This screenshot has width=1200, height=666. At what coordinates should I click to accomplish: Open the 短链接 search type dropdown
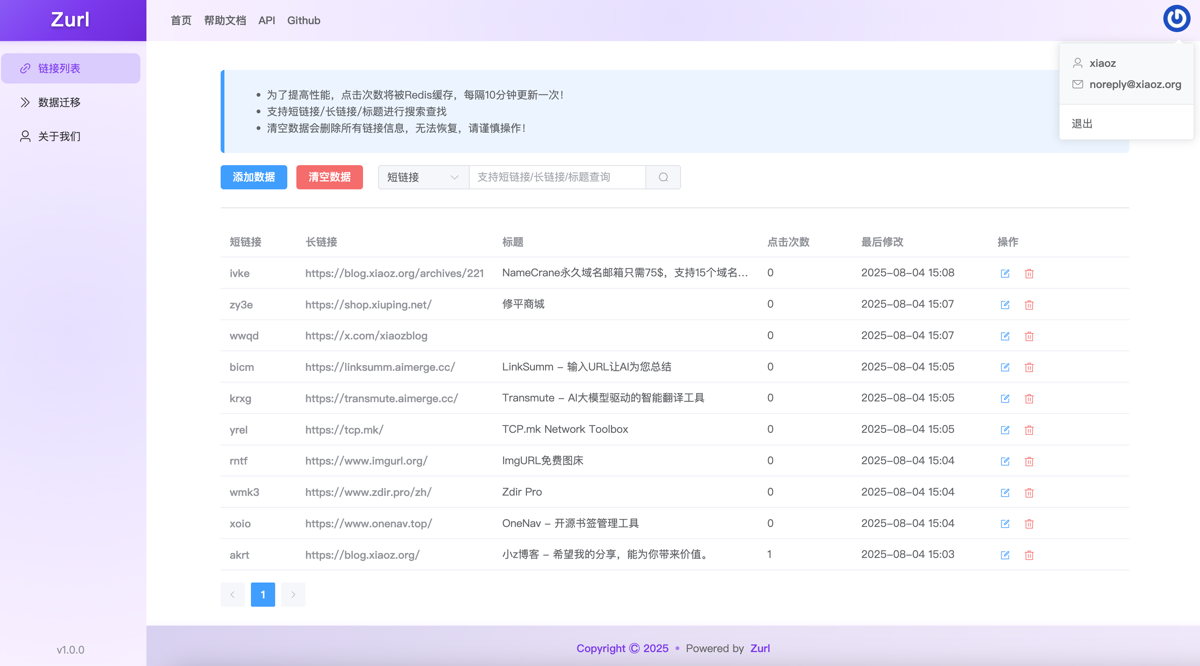tap(422, 176)
